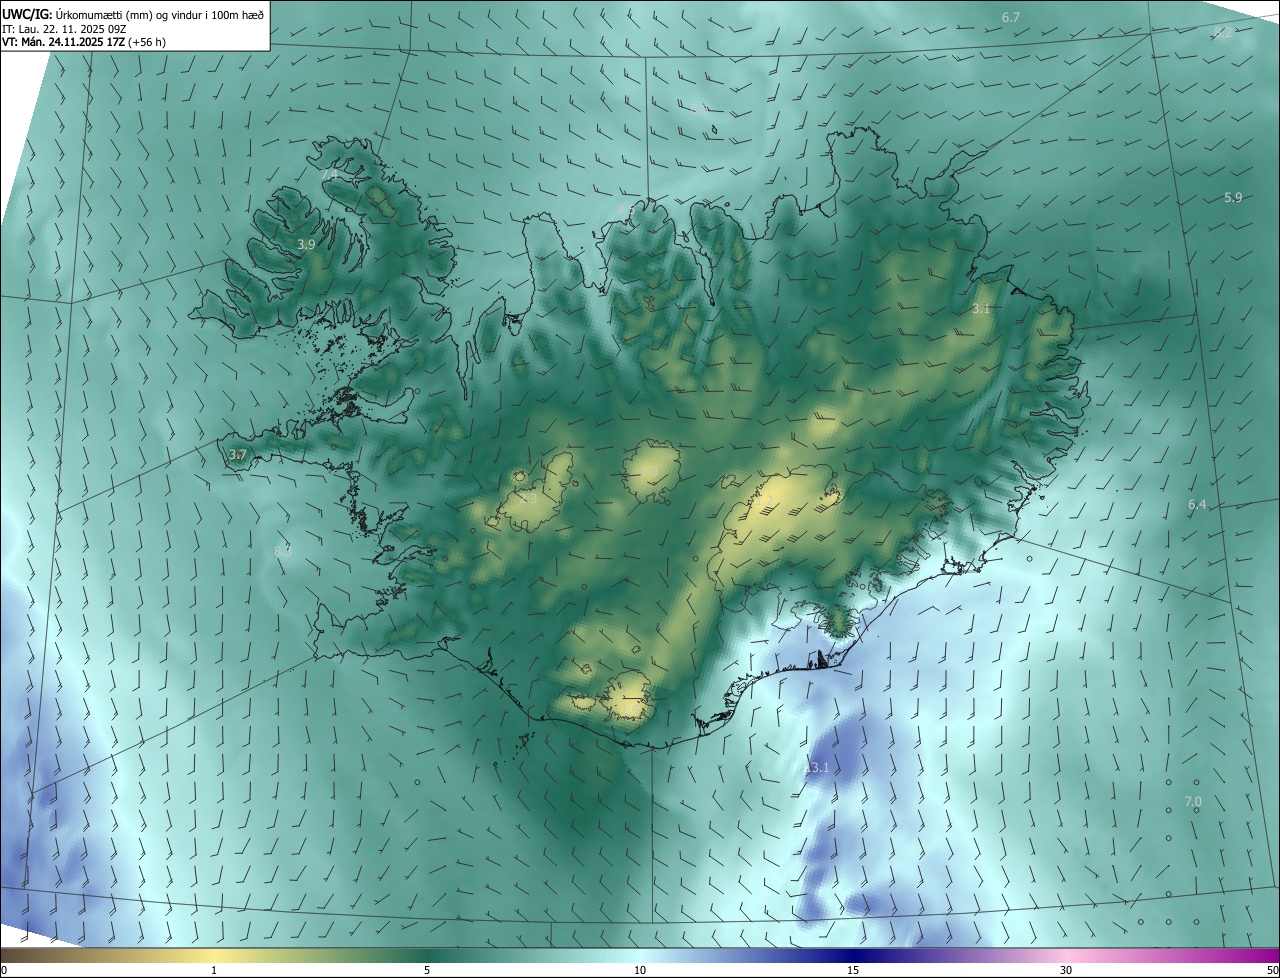Click the 7.4 value label north of the Westfjords
The image size is (1280, 978).
[x=330, y=175]
